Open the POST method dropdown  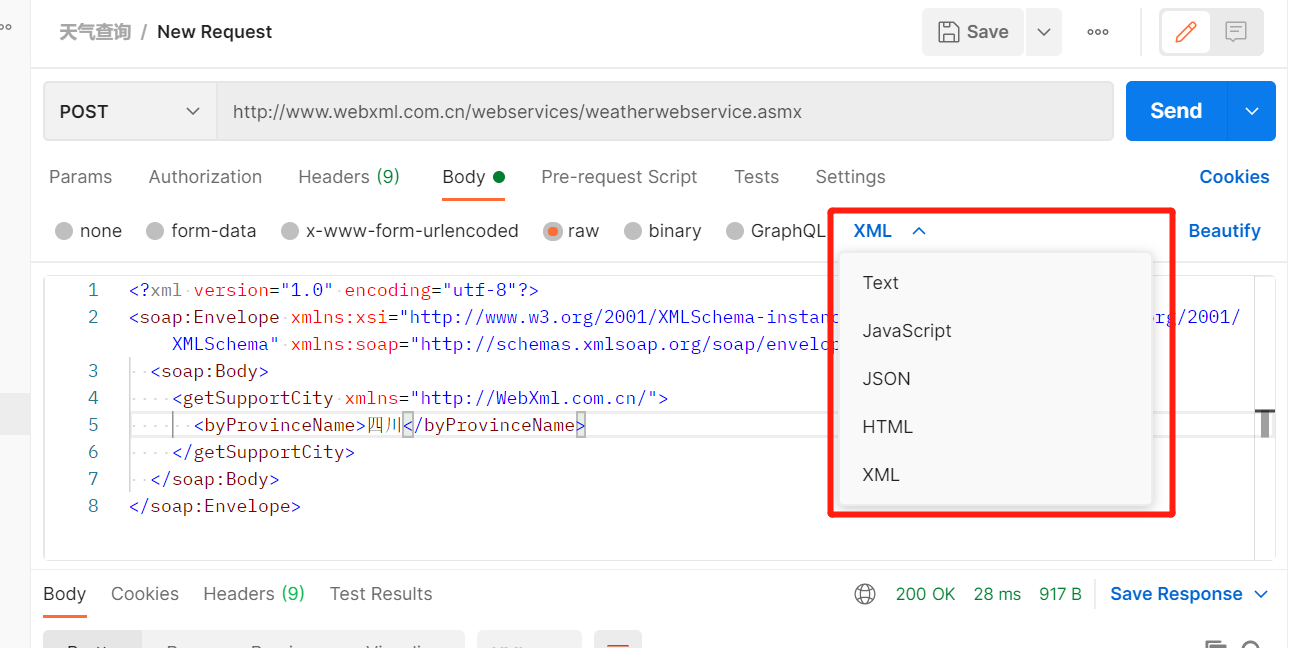point(130,111)
